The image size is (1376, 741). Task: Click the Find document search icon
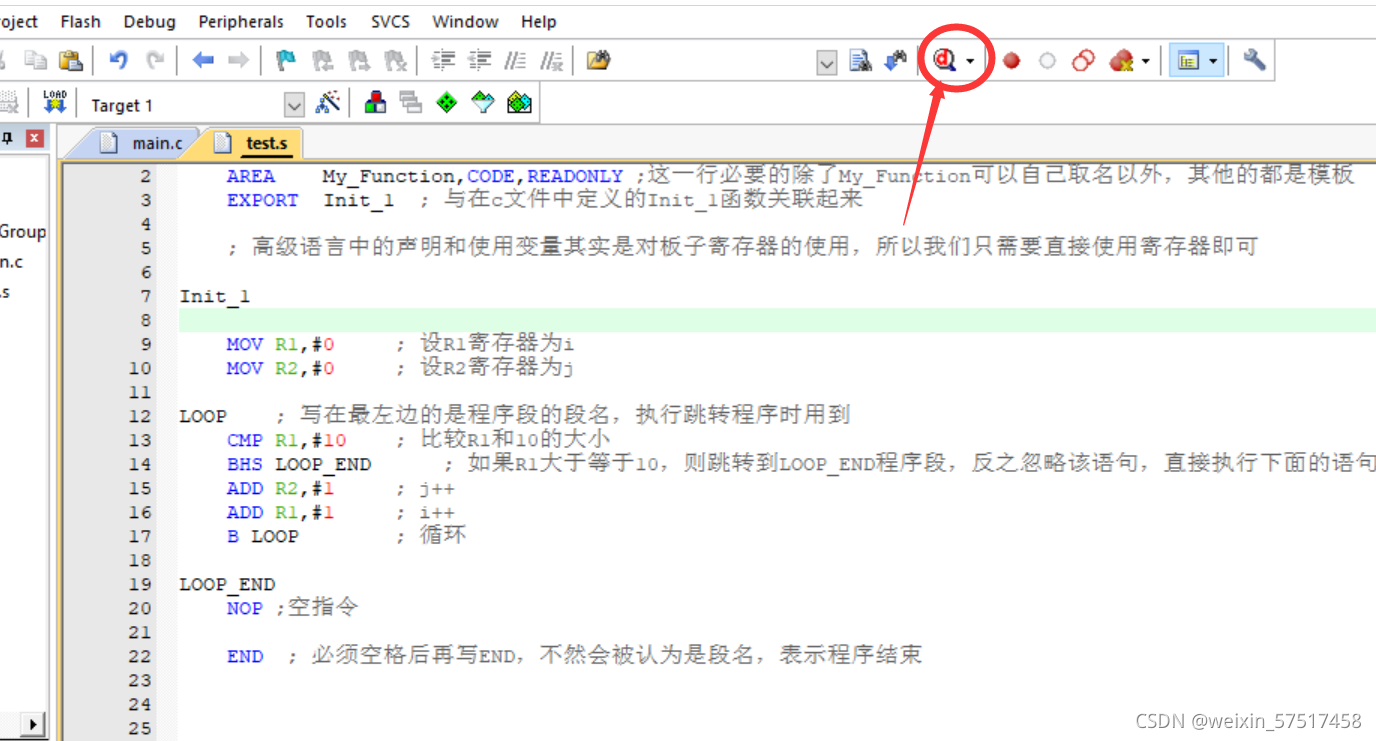click(860, 61)
